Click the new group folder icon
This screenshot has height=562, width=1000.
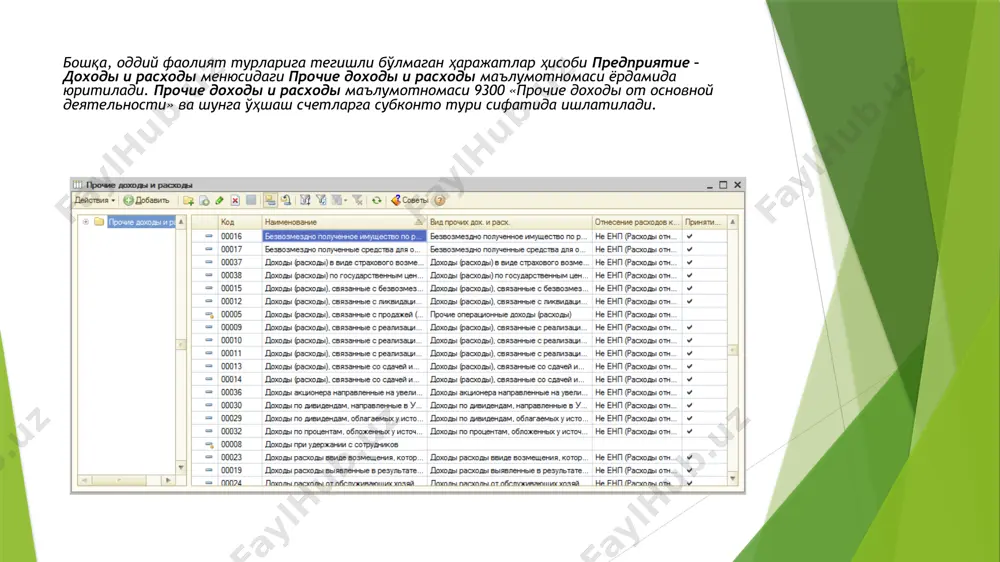click(188, 200)
